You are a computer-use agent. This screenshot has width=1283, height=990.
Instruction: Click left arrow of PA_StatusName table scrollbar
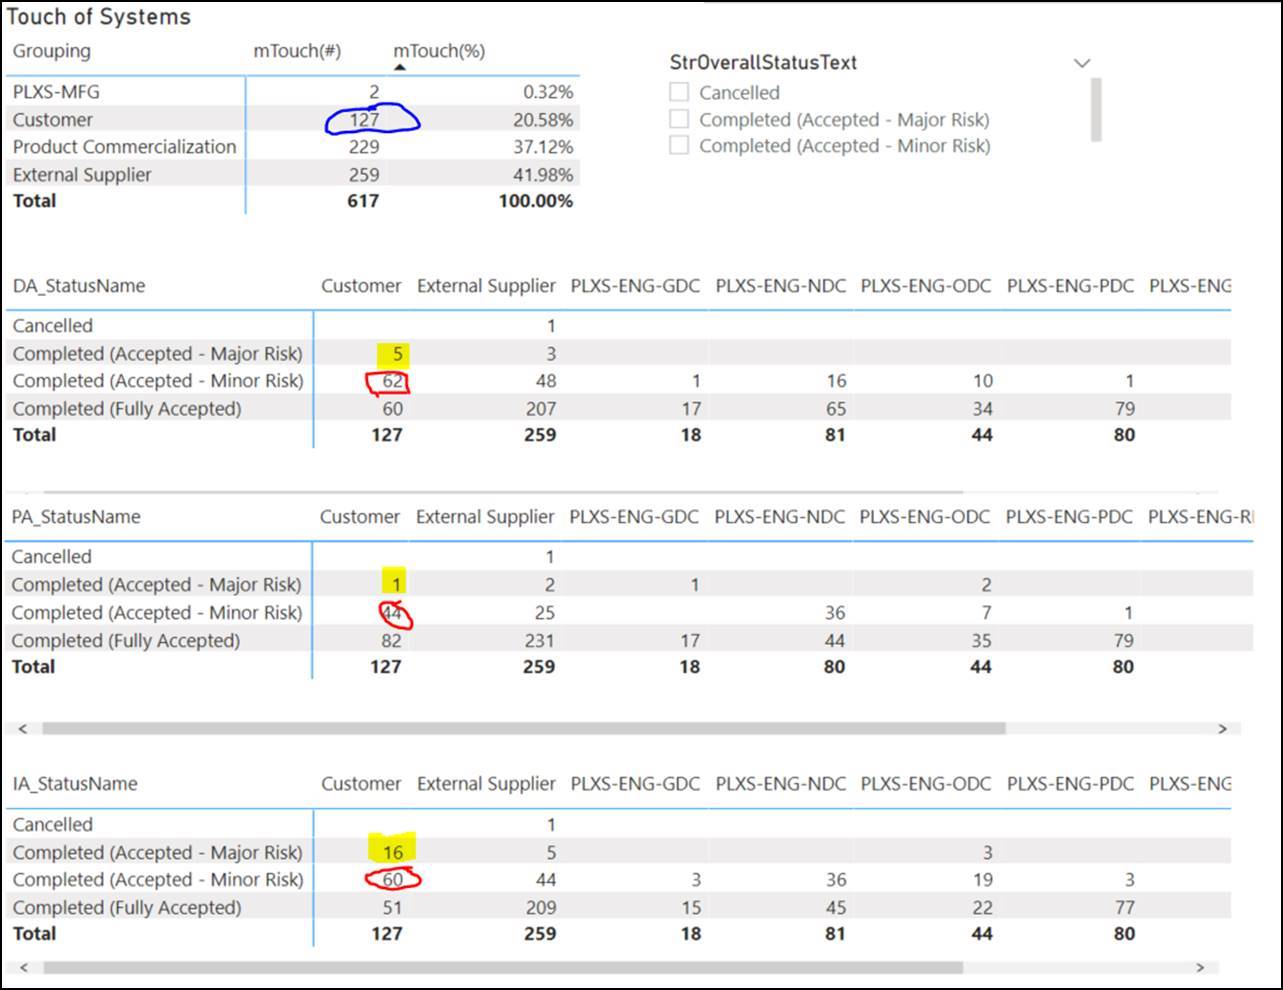(24, 729)
